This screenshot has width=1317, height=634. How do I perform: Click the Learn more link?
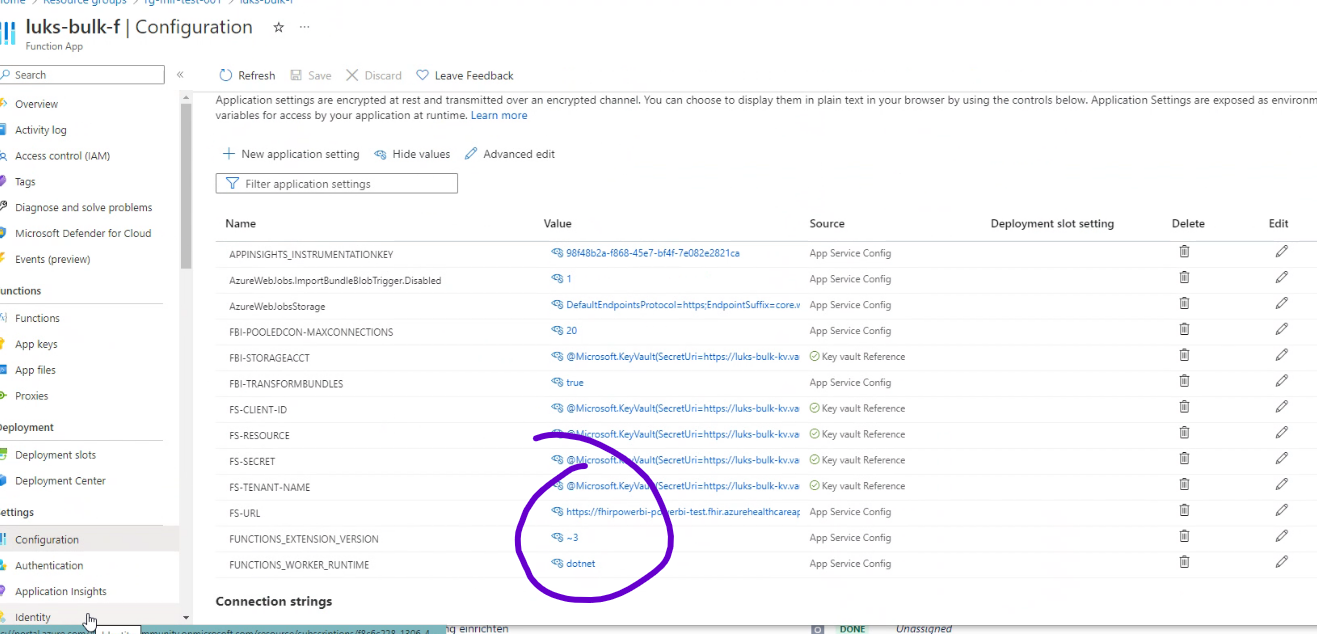click(x=499, y=115)
